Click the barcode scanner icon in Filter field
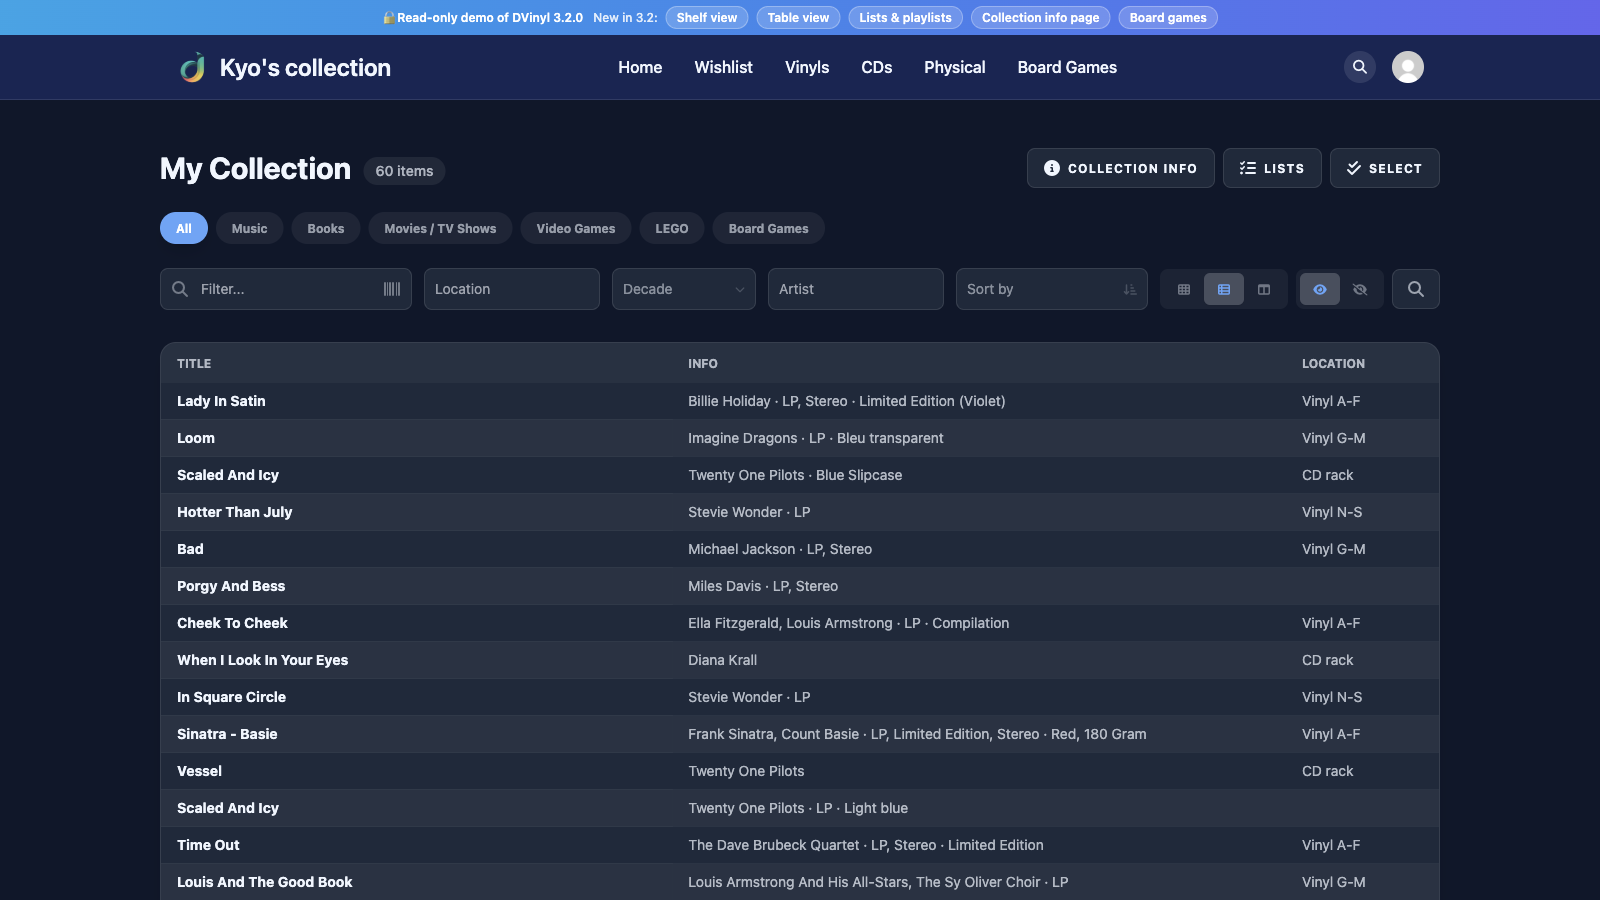This screenshot has height=900, width=1600. (392, 289)
